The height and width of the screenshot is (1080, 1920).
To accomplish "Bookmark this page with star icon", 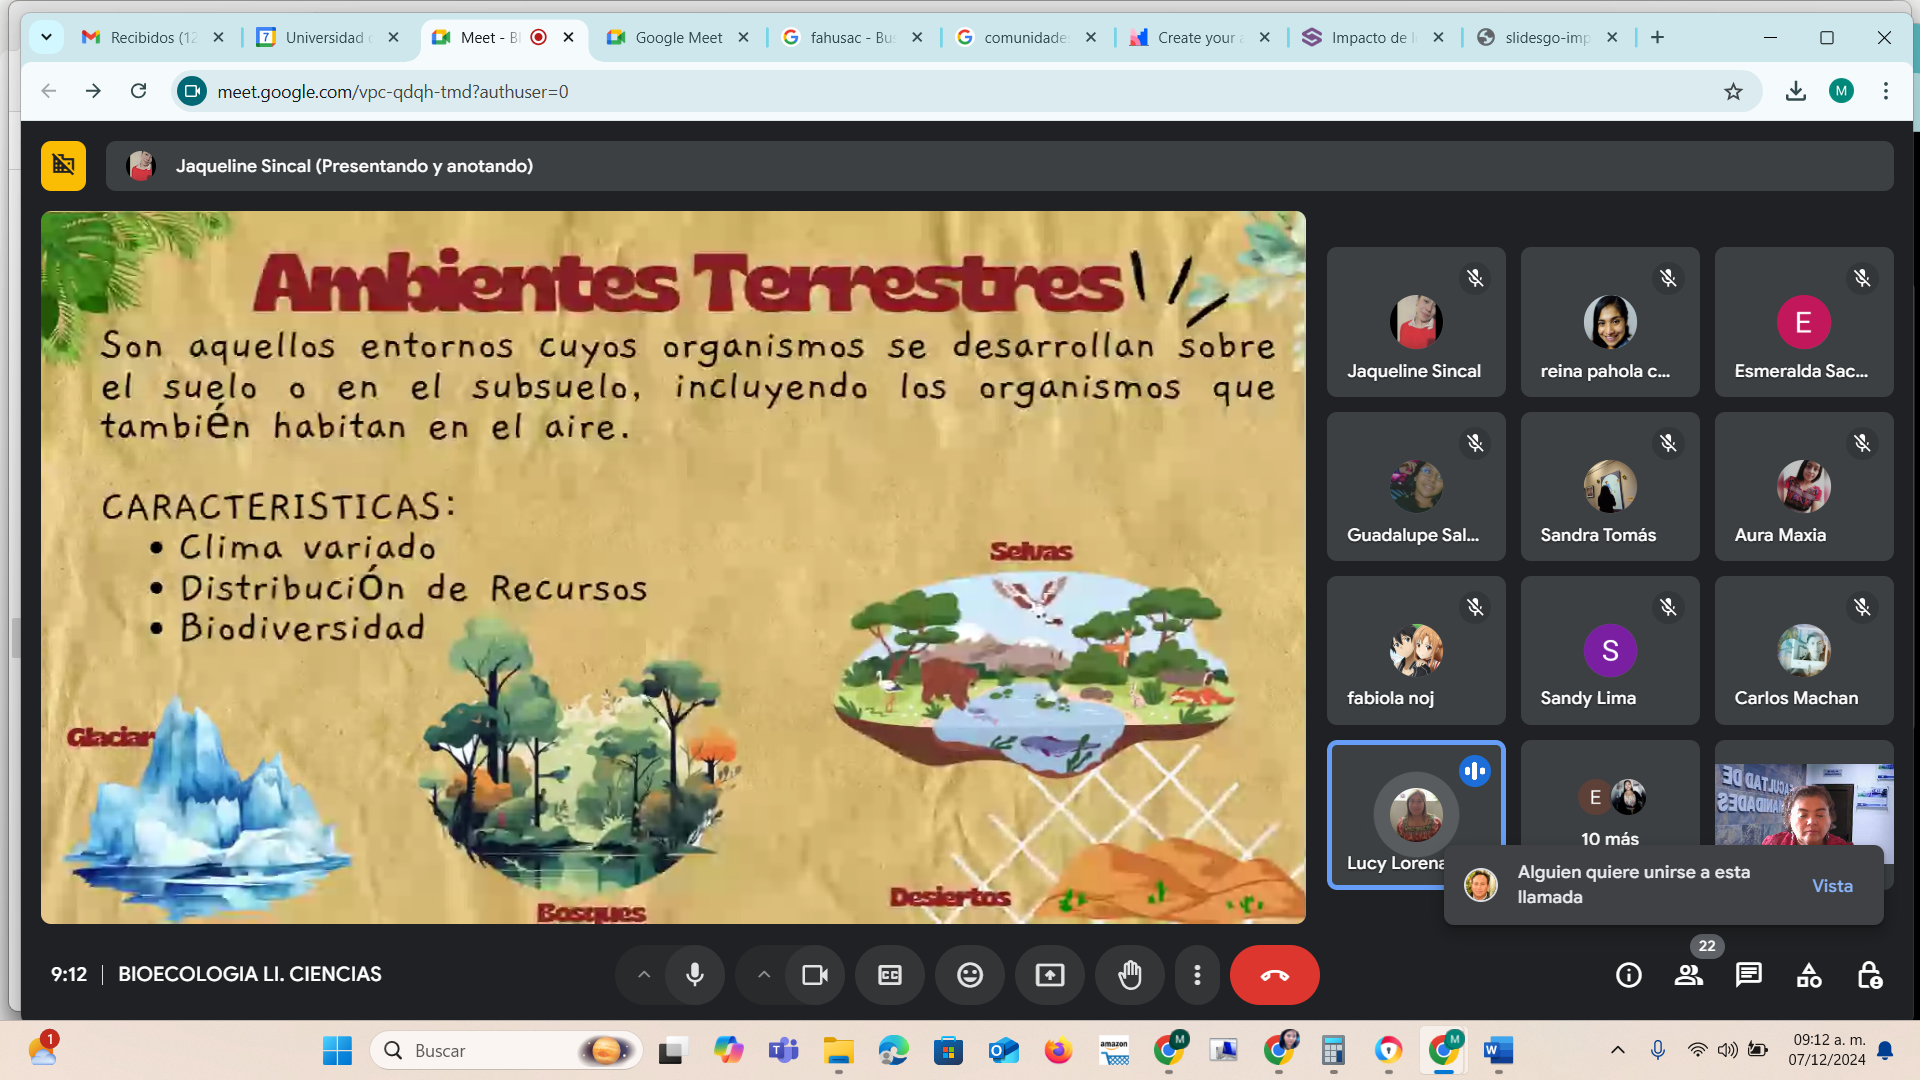I will tap(1733, 92).
